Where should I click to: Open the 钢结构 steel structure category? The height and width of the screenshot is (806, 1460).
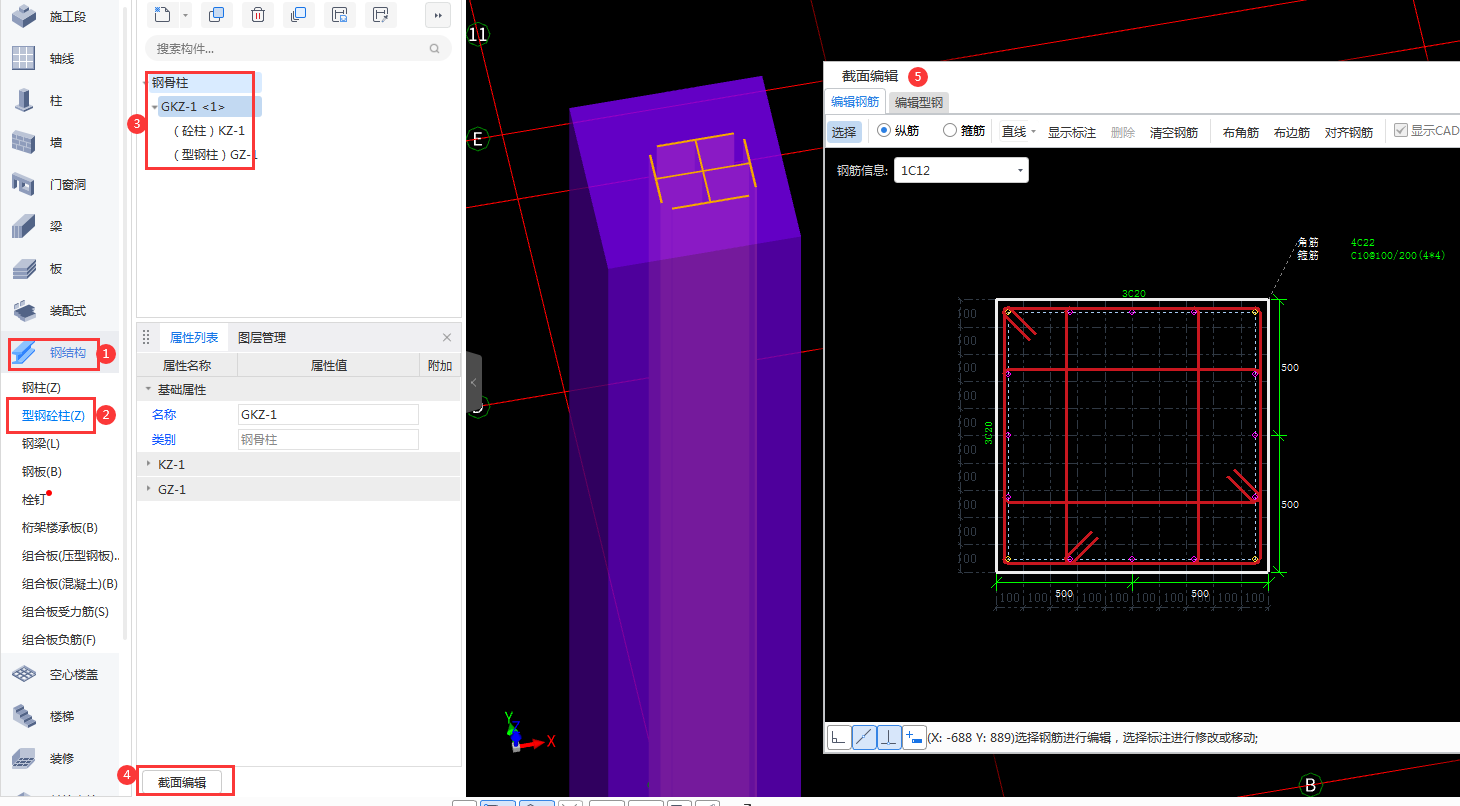61,353
